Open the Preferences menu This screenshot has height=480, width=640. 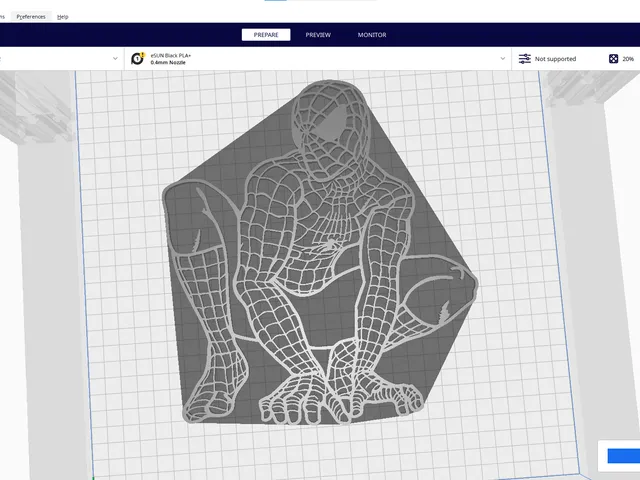[x=31, y=17]
